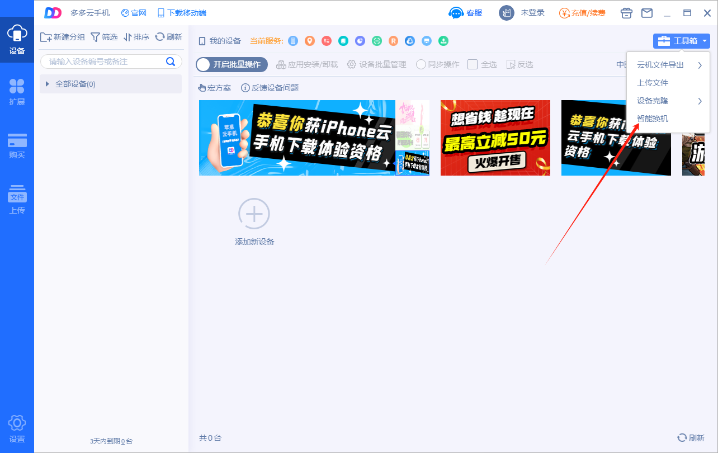Open 设备批量管理 batch device management
The image size is (718, 454).
pyautogui.click(x=376, y=65)
